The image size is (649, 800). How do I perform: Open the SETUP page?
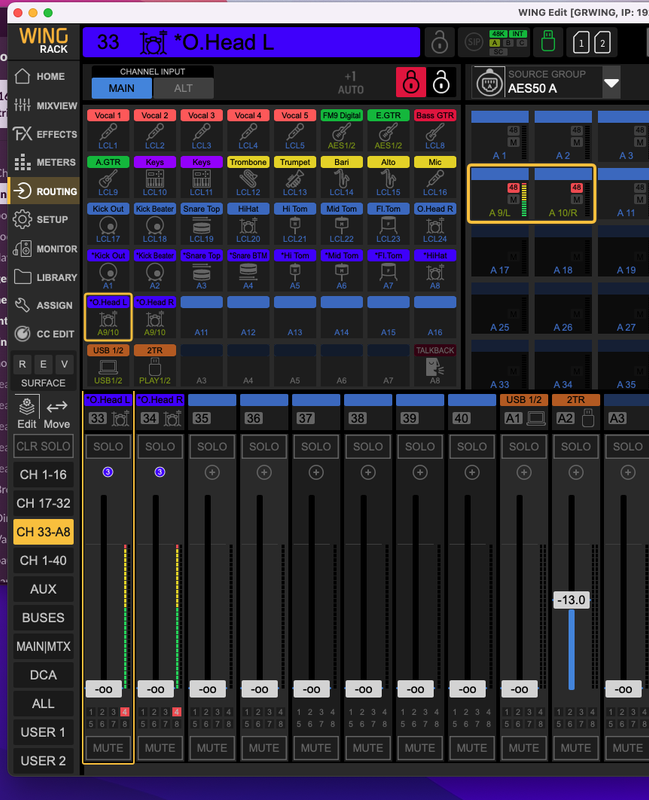(43, 219)
